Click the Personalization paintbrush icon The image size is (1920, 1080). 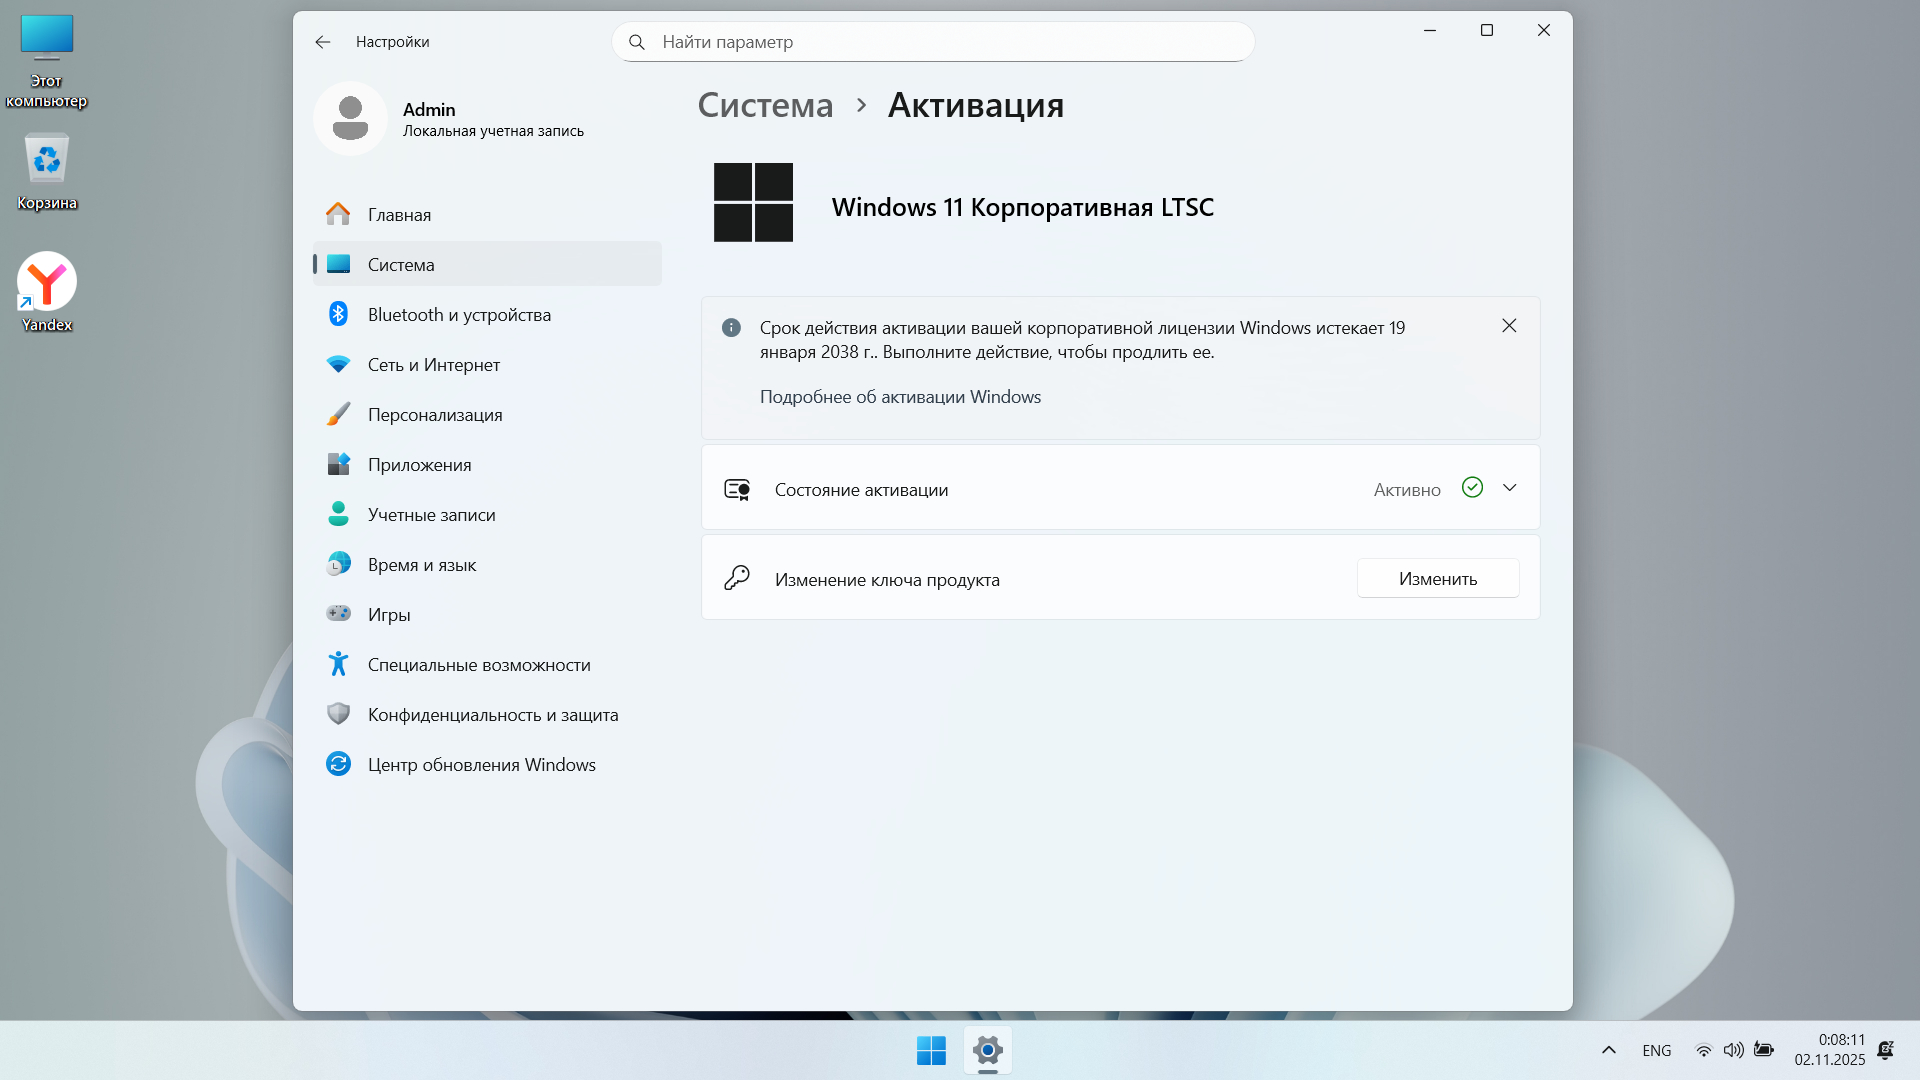point(338,414)
